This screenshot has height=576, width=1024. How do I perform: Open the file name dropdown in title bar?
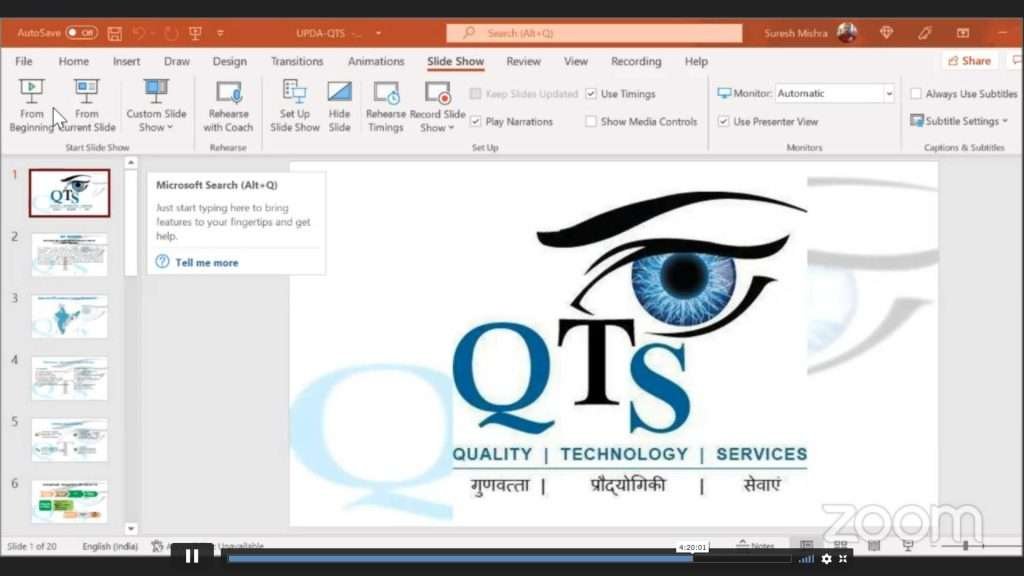coord(378,33)
